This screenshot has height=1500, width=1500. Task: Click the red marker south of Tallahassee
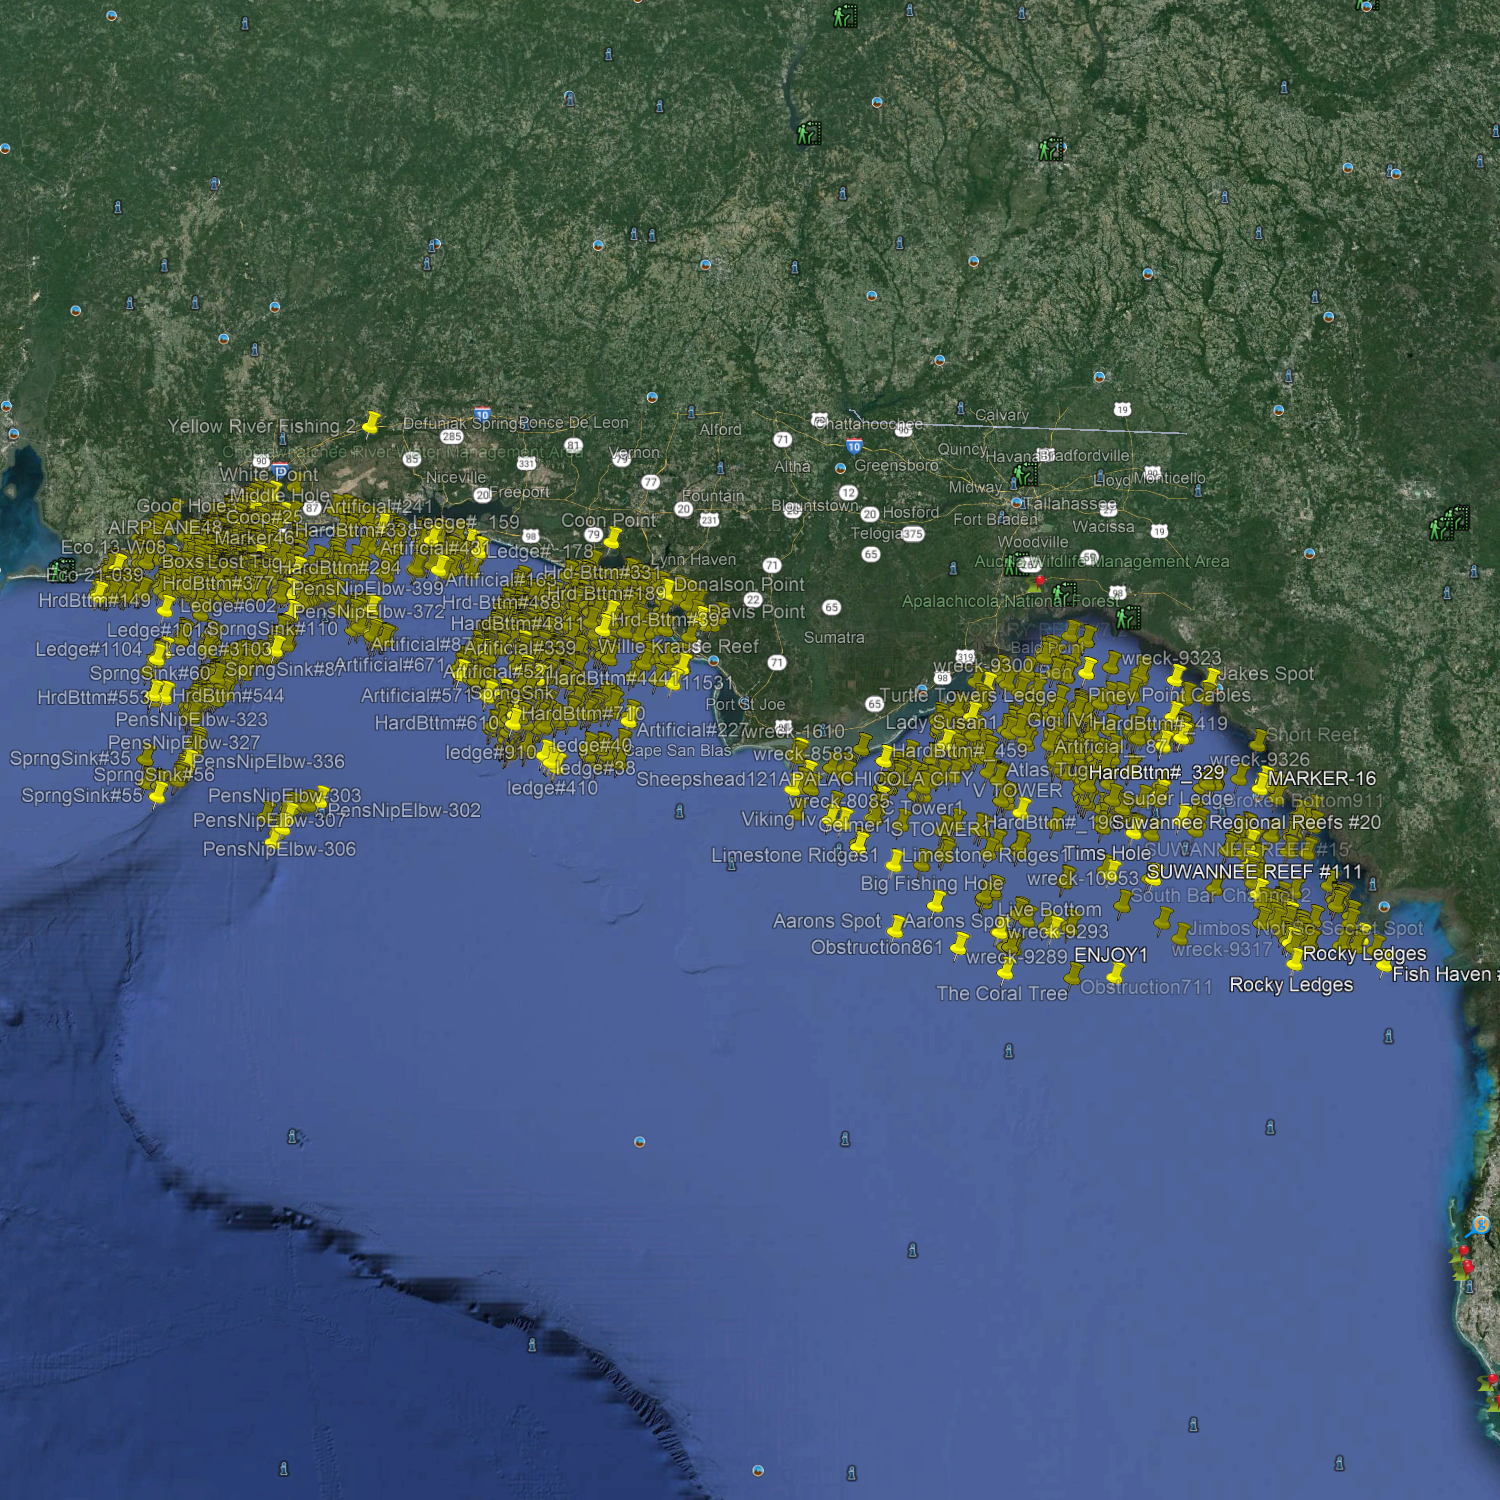coord(1040,581)
